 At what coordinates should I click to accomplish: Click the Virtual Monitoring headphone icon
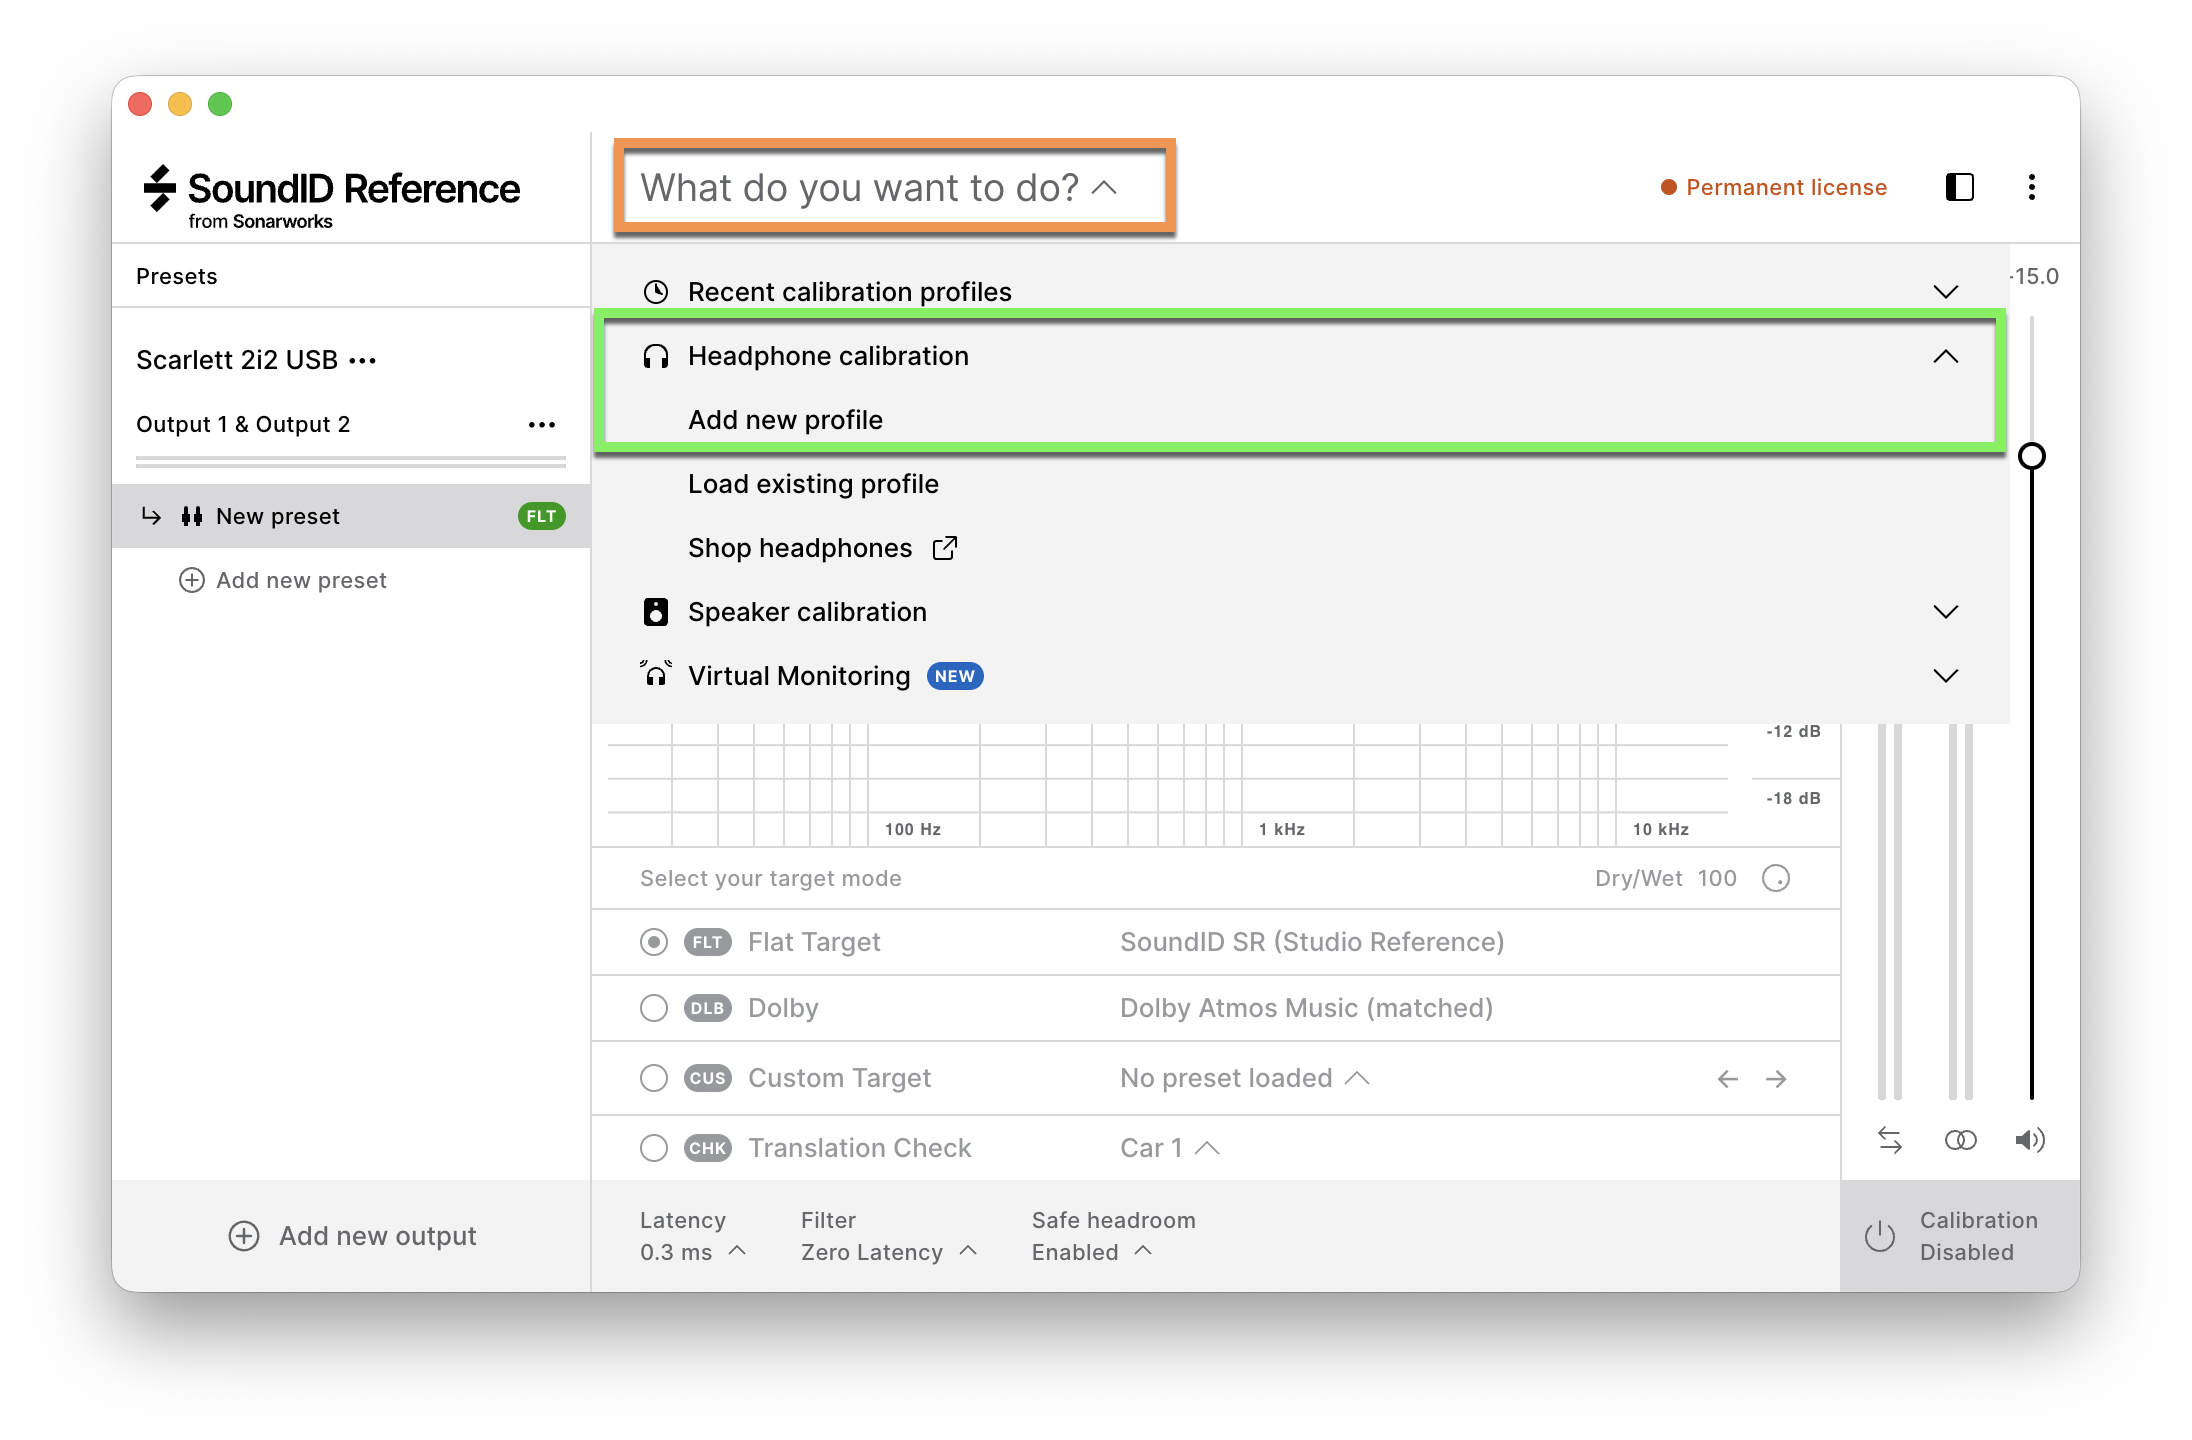click(x=656, y=674)
